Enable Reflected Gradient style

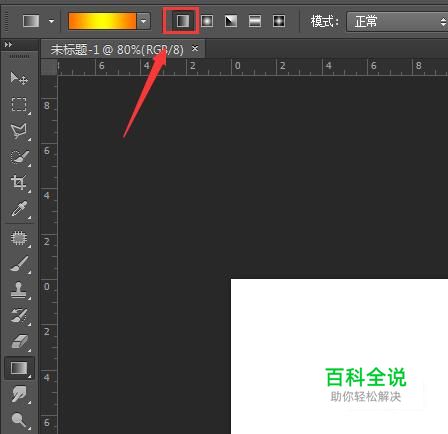[255, 21]
